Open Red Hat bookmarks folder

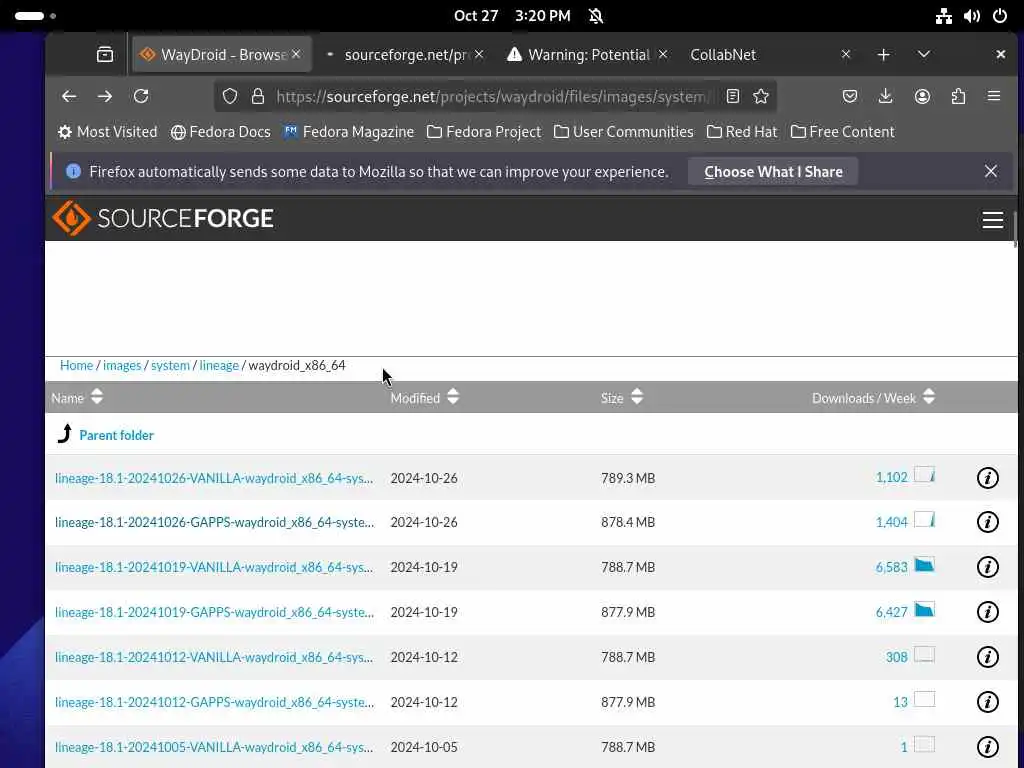pyautogui.click(x=742, y=132)
